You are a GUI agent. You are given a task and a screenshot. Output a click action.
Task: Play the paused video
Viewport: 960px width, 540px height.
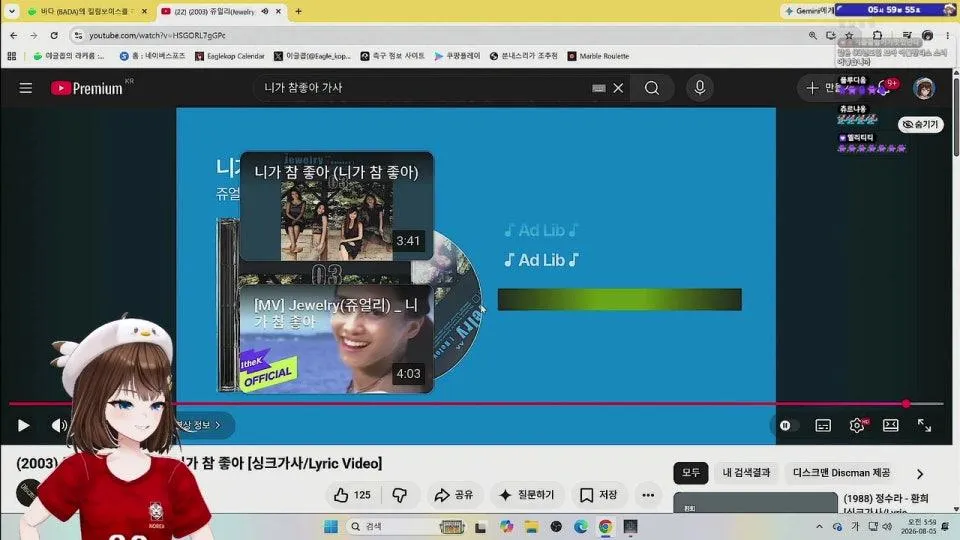pyautogui.click(x=23, y=425)
